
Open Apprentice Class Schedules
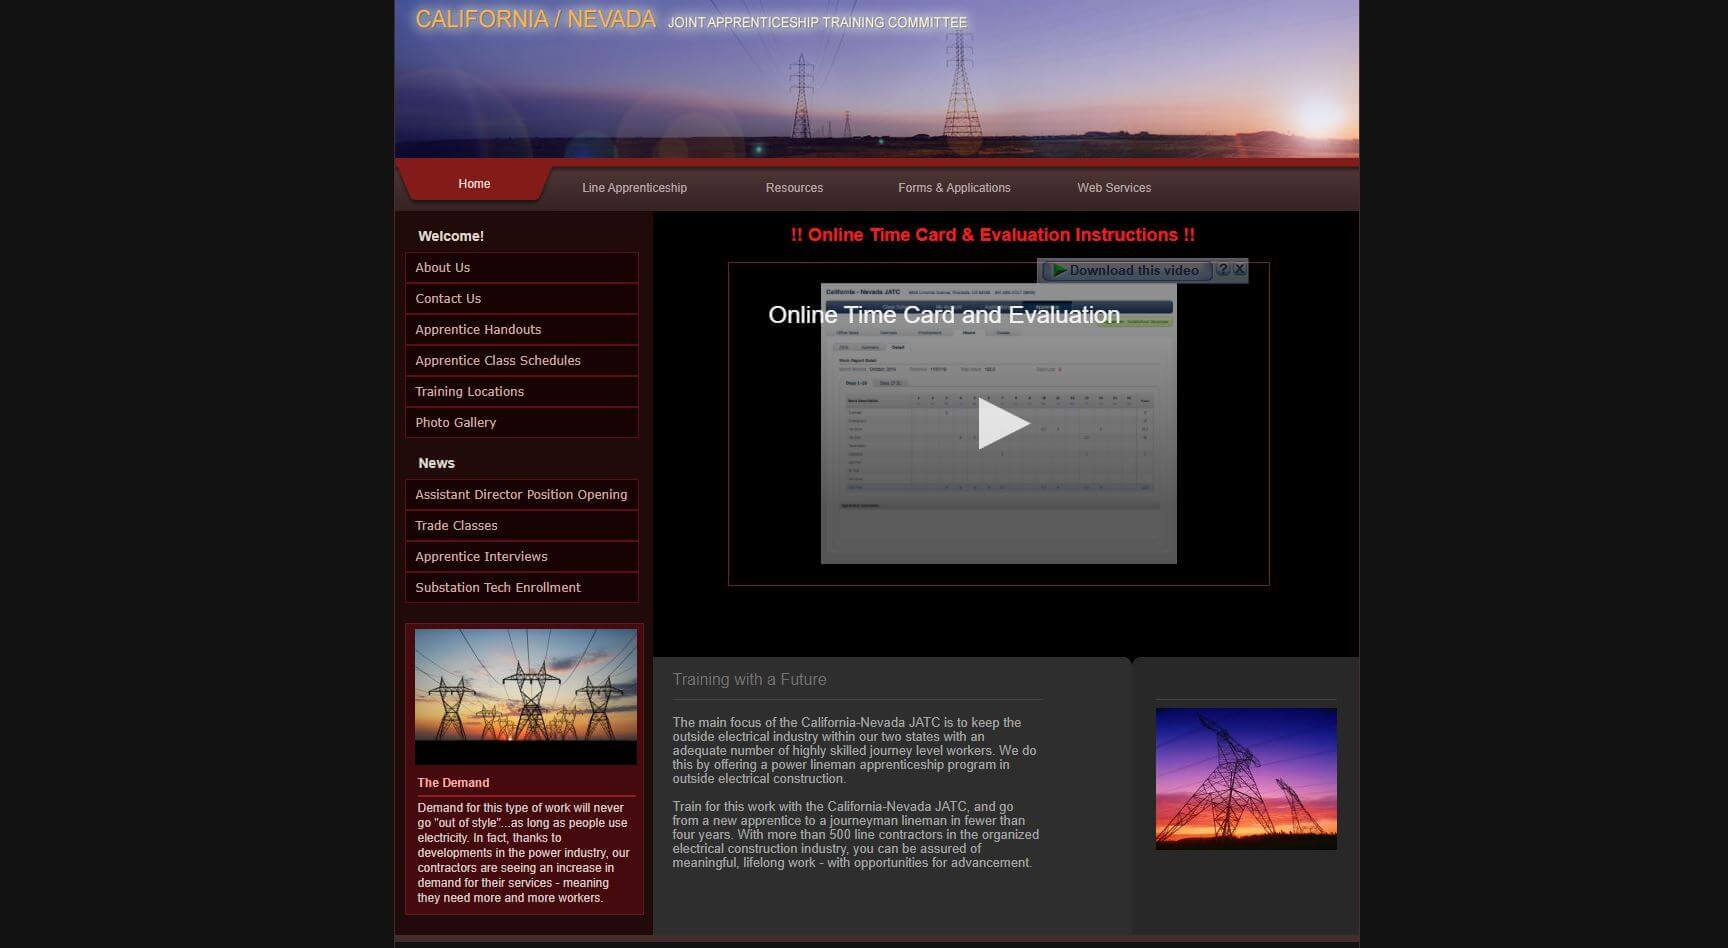tap(497, 360)
